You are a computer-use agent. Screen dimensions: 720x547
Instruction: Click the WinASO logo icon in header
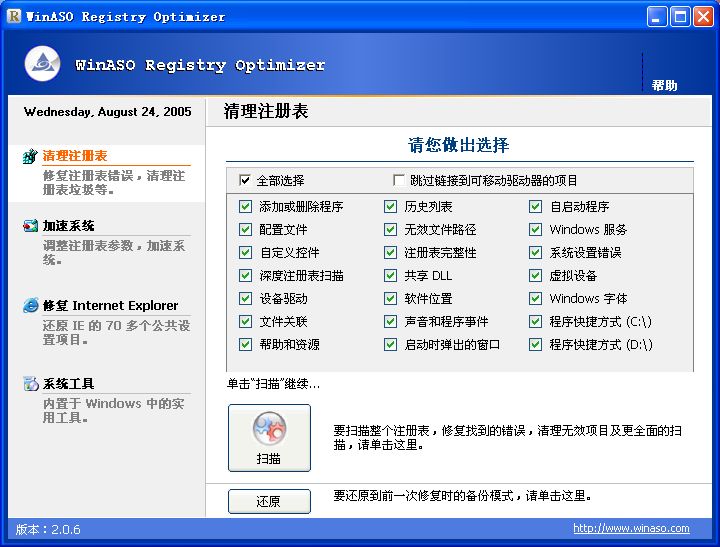tap(42, 64)
